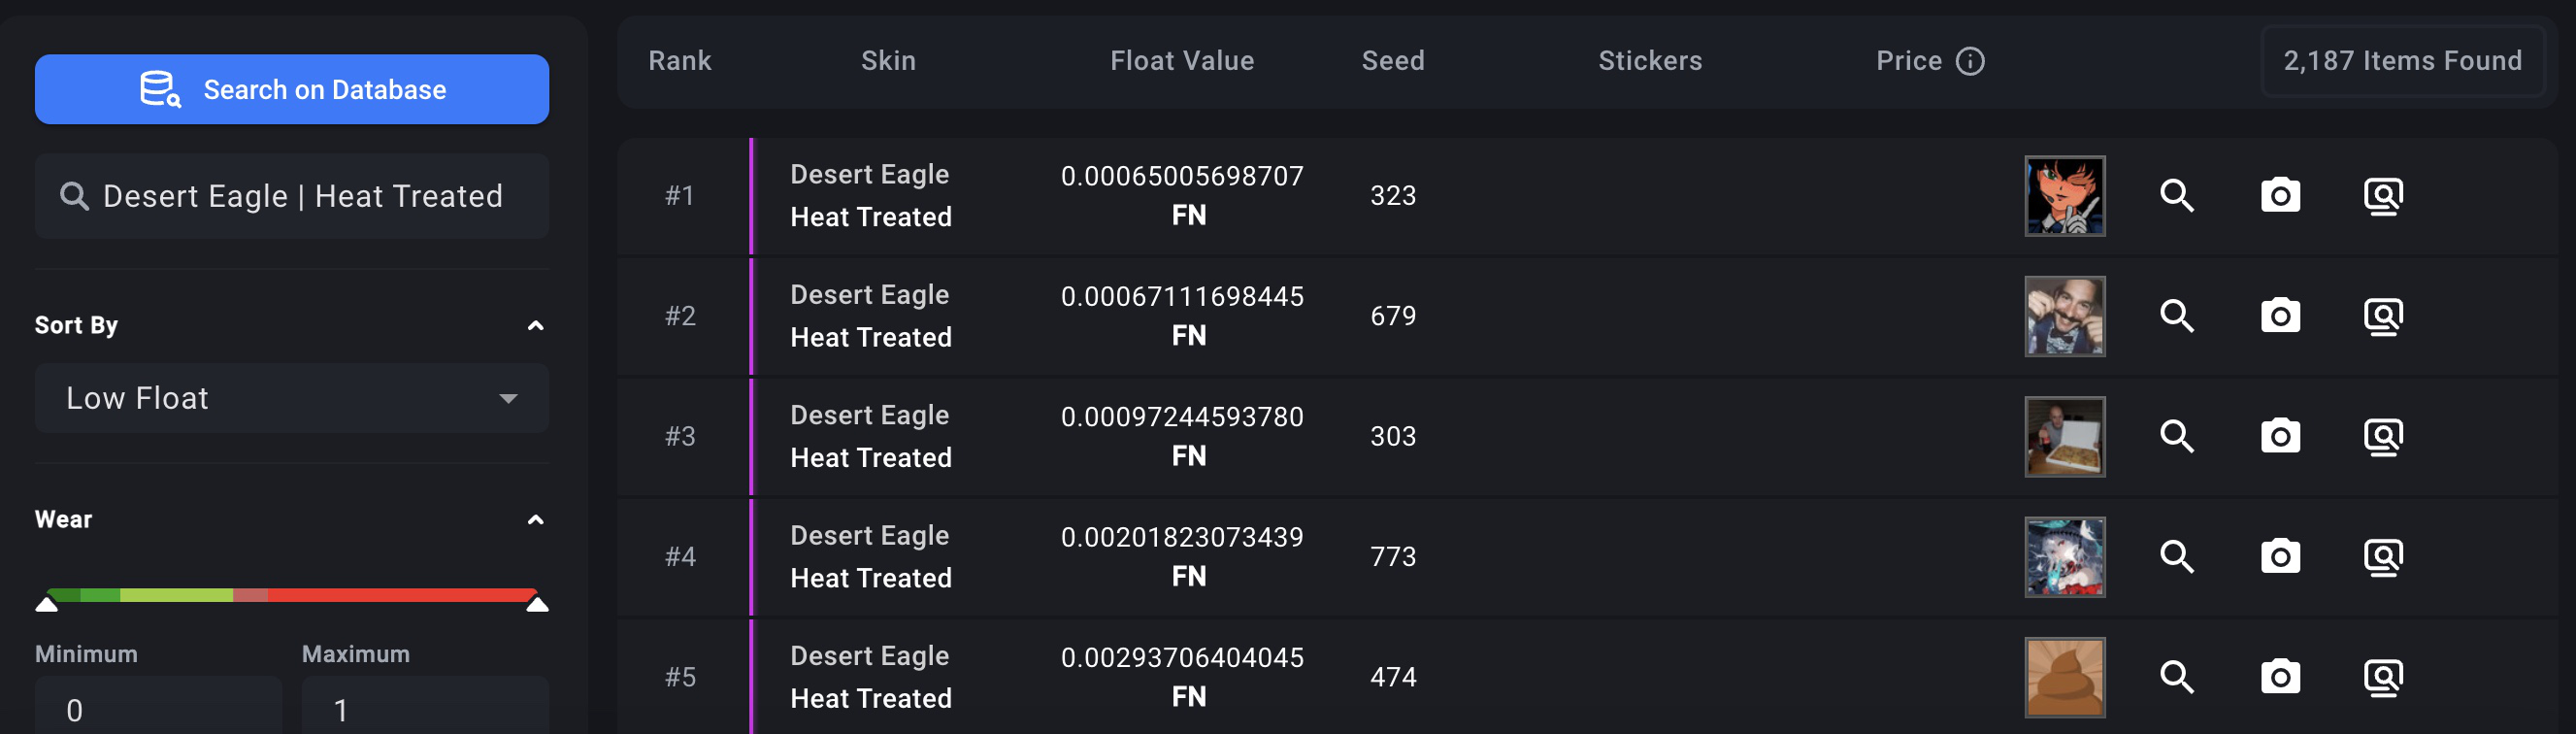Click the magnifier icon for rank #1
Screen dimensions: 2576x734
point(2176,196)
